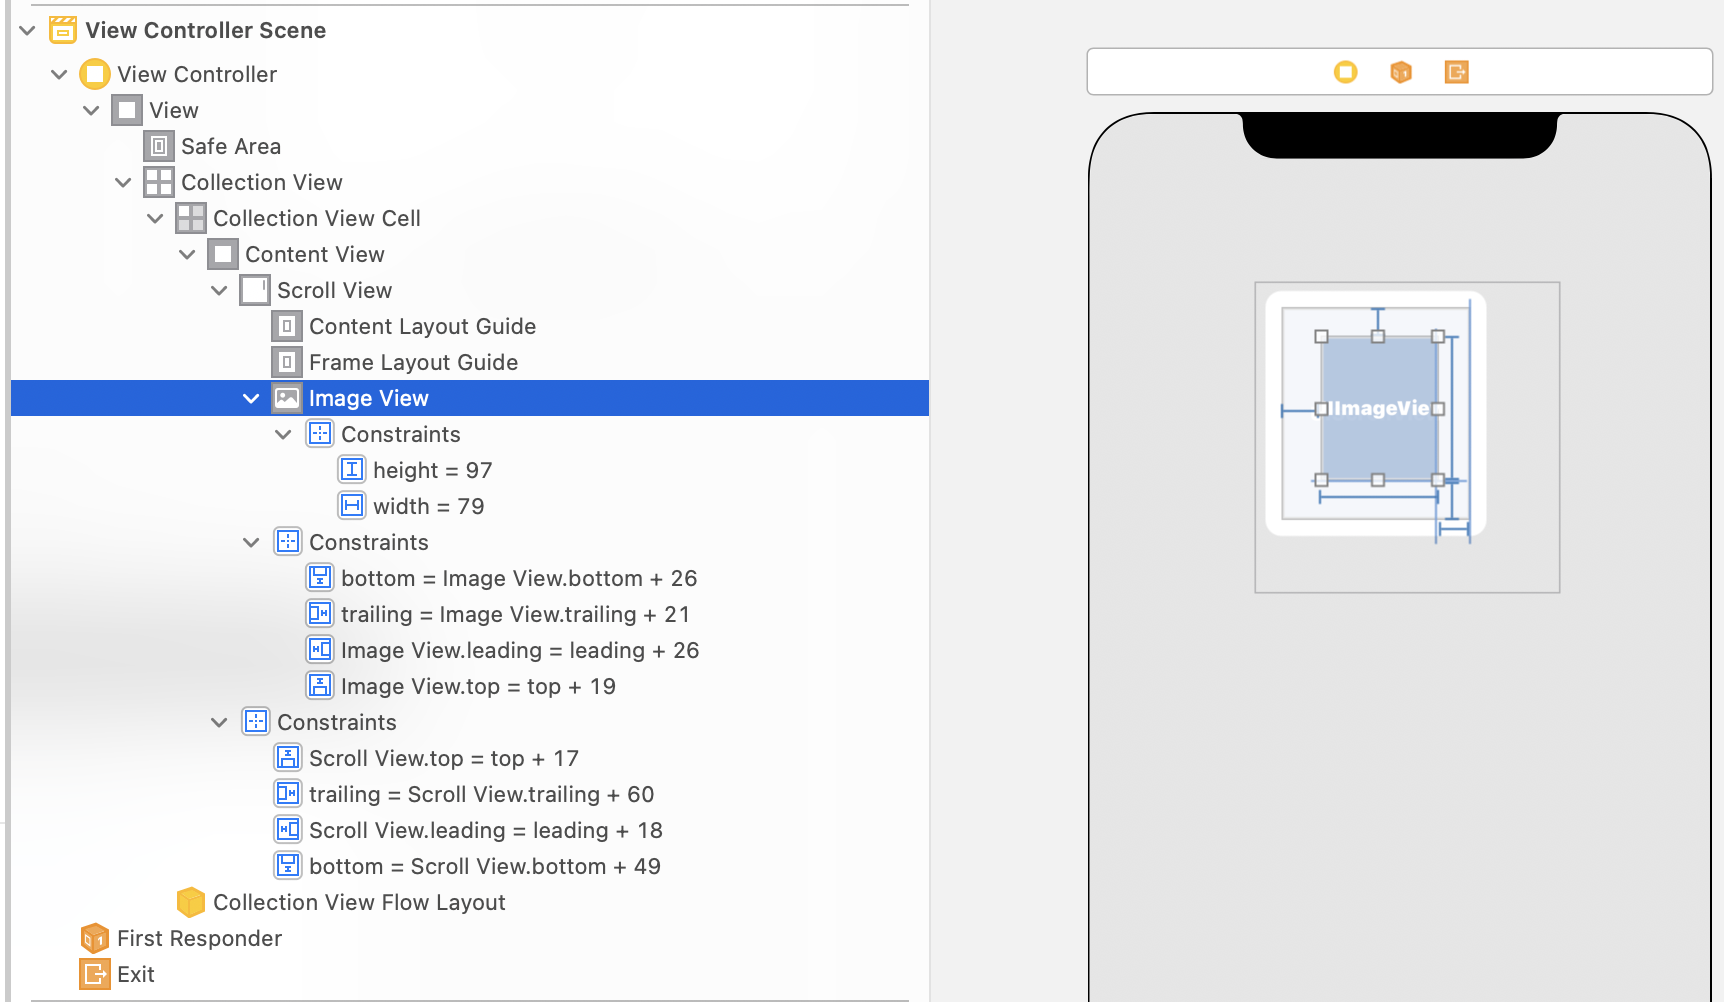1724x1002 pixels.
Task: Click the UIImageView on the canvas
Action: coord(1379,408)
